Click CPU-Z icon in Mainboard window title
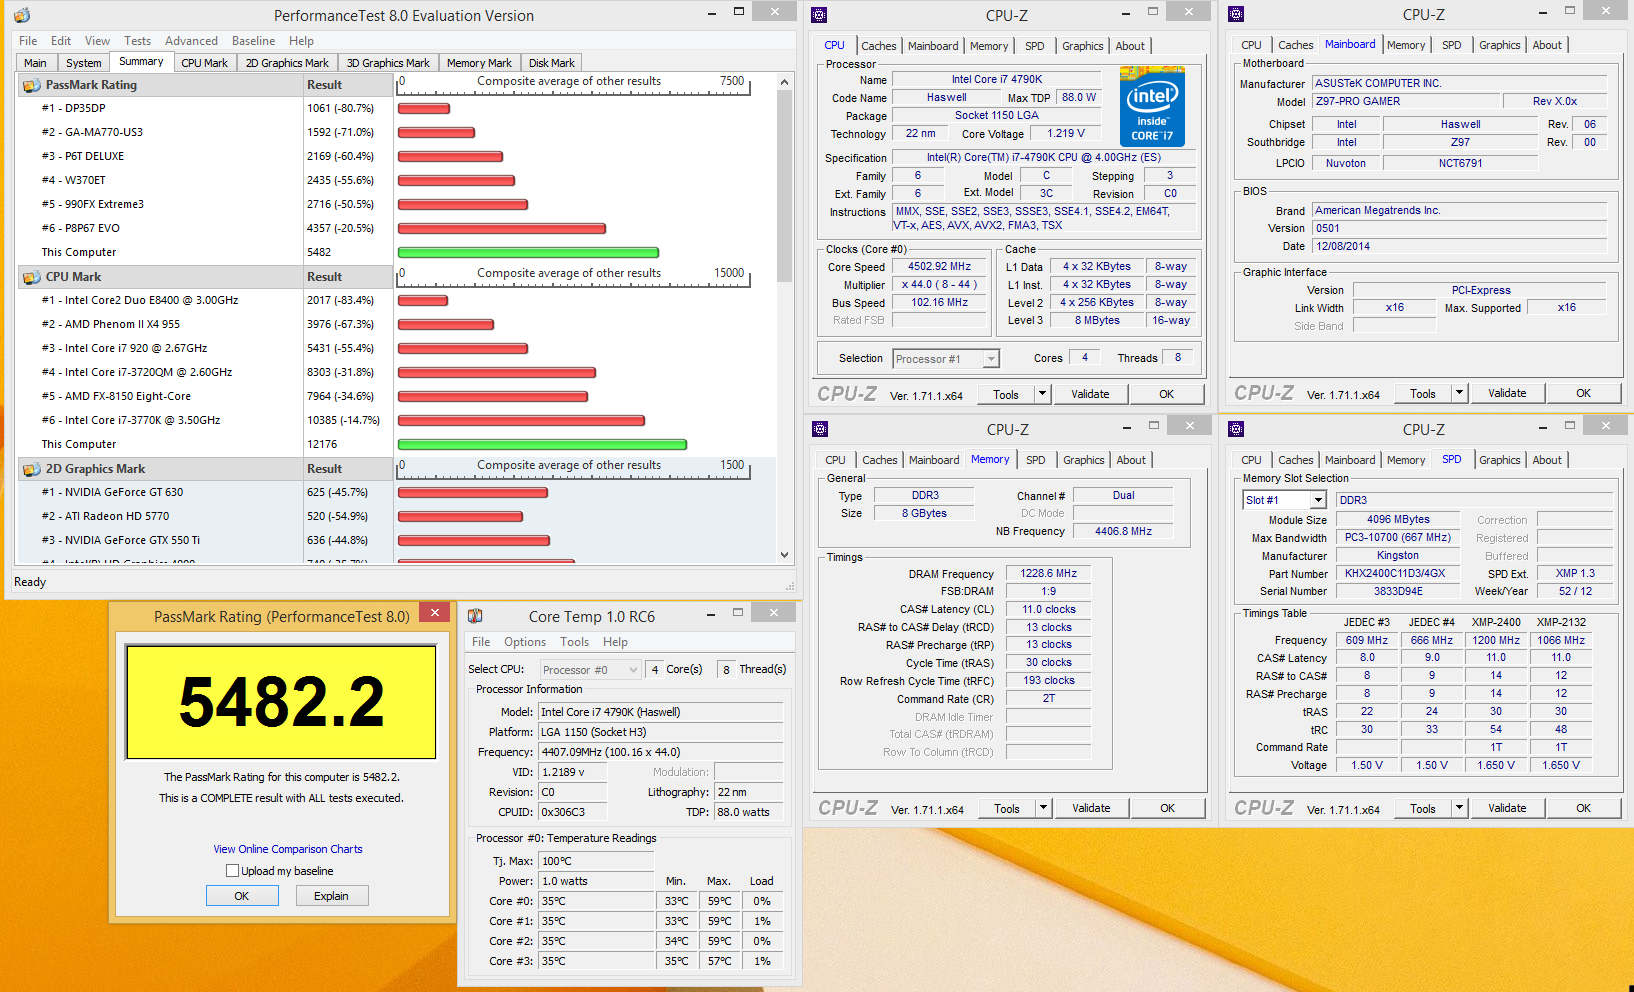Image resolution: width=1634 pixels, height=992 pixels. 1236,14
